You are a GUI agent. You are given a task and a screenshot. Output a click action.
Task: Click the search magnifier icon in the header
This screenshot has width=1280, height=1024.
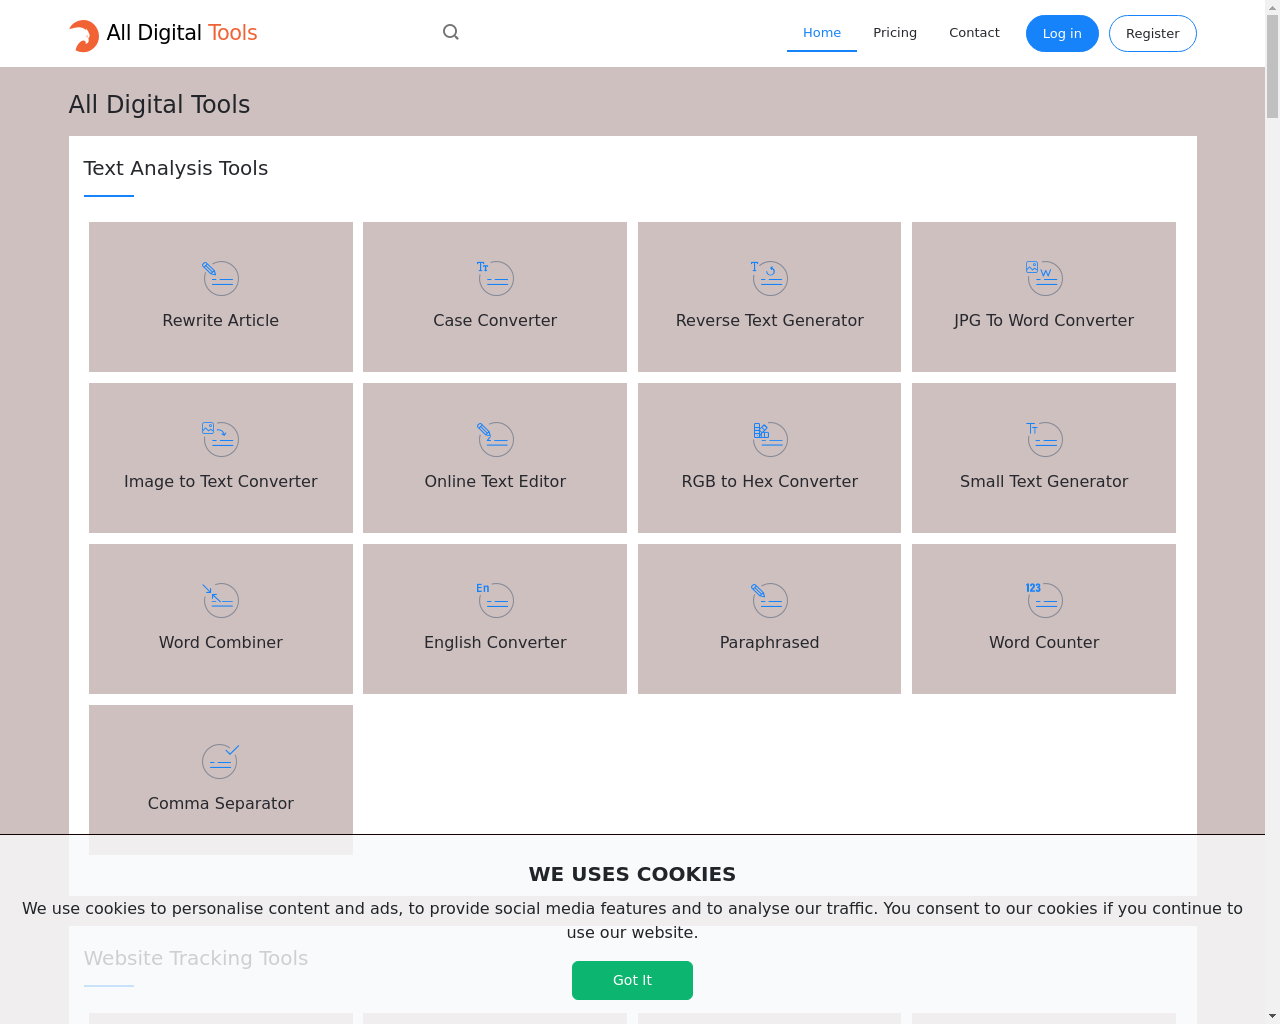[x=451, y=32]
